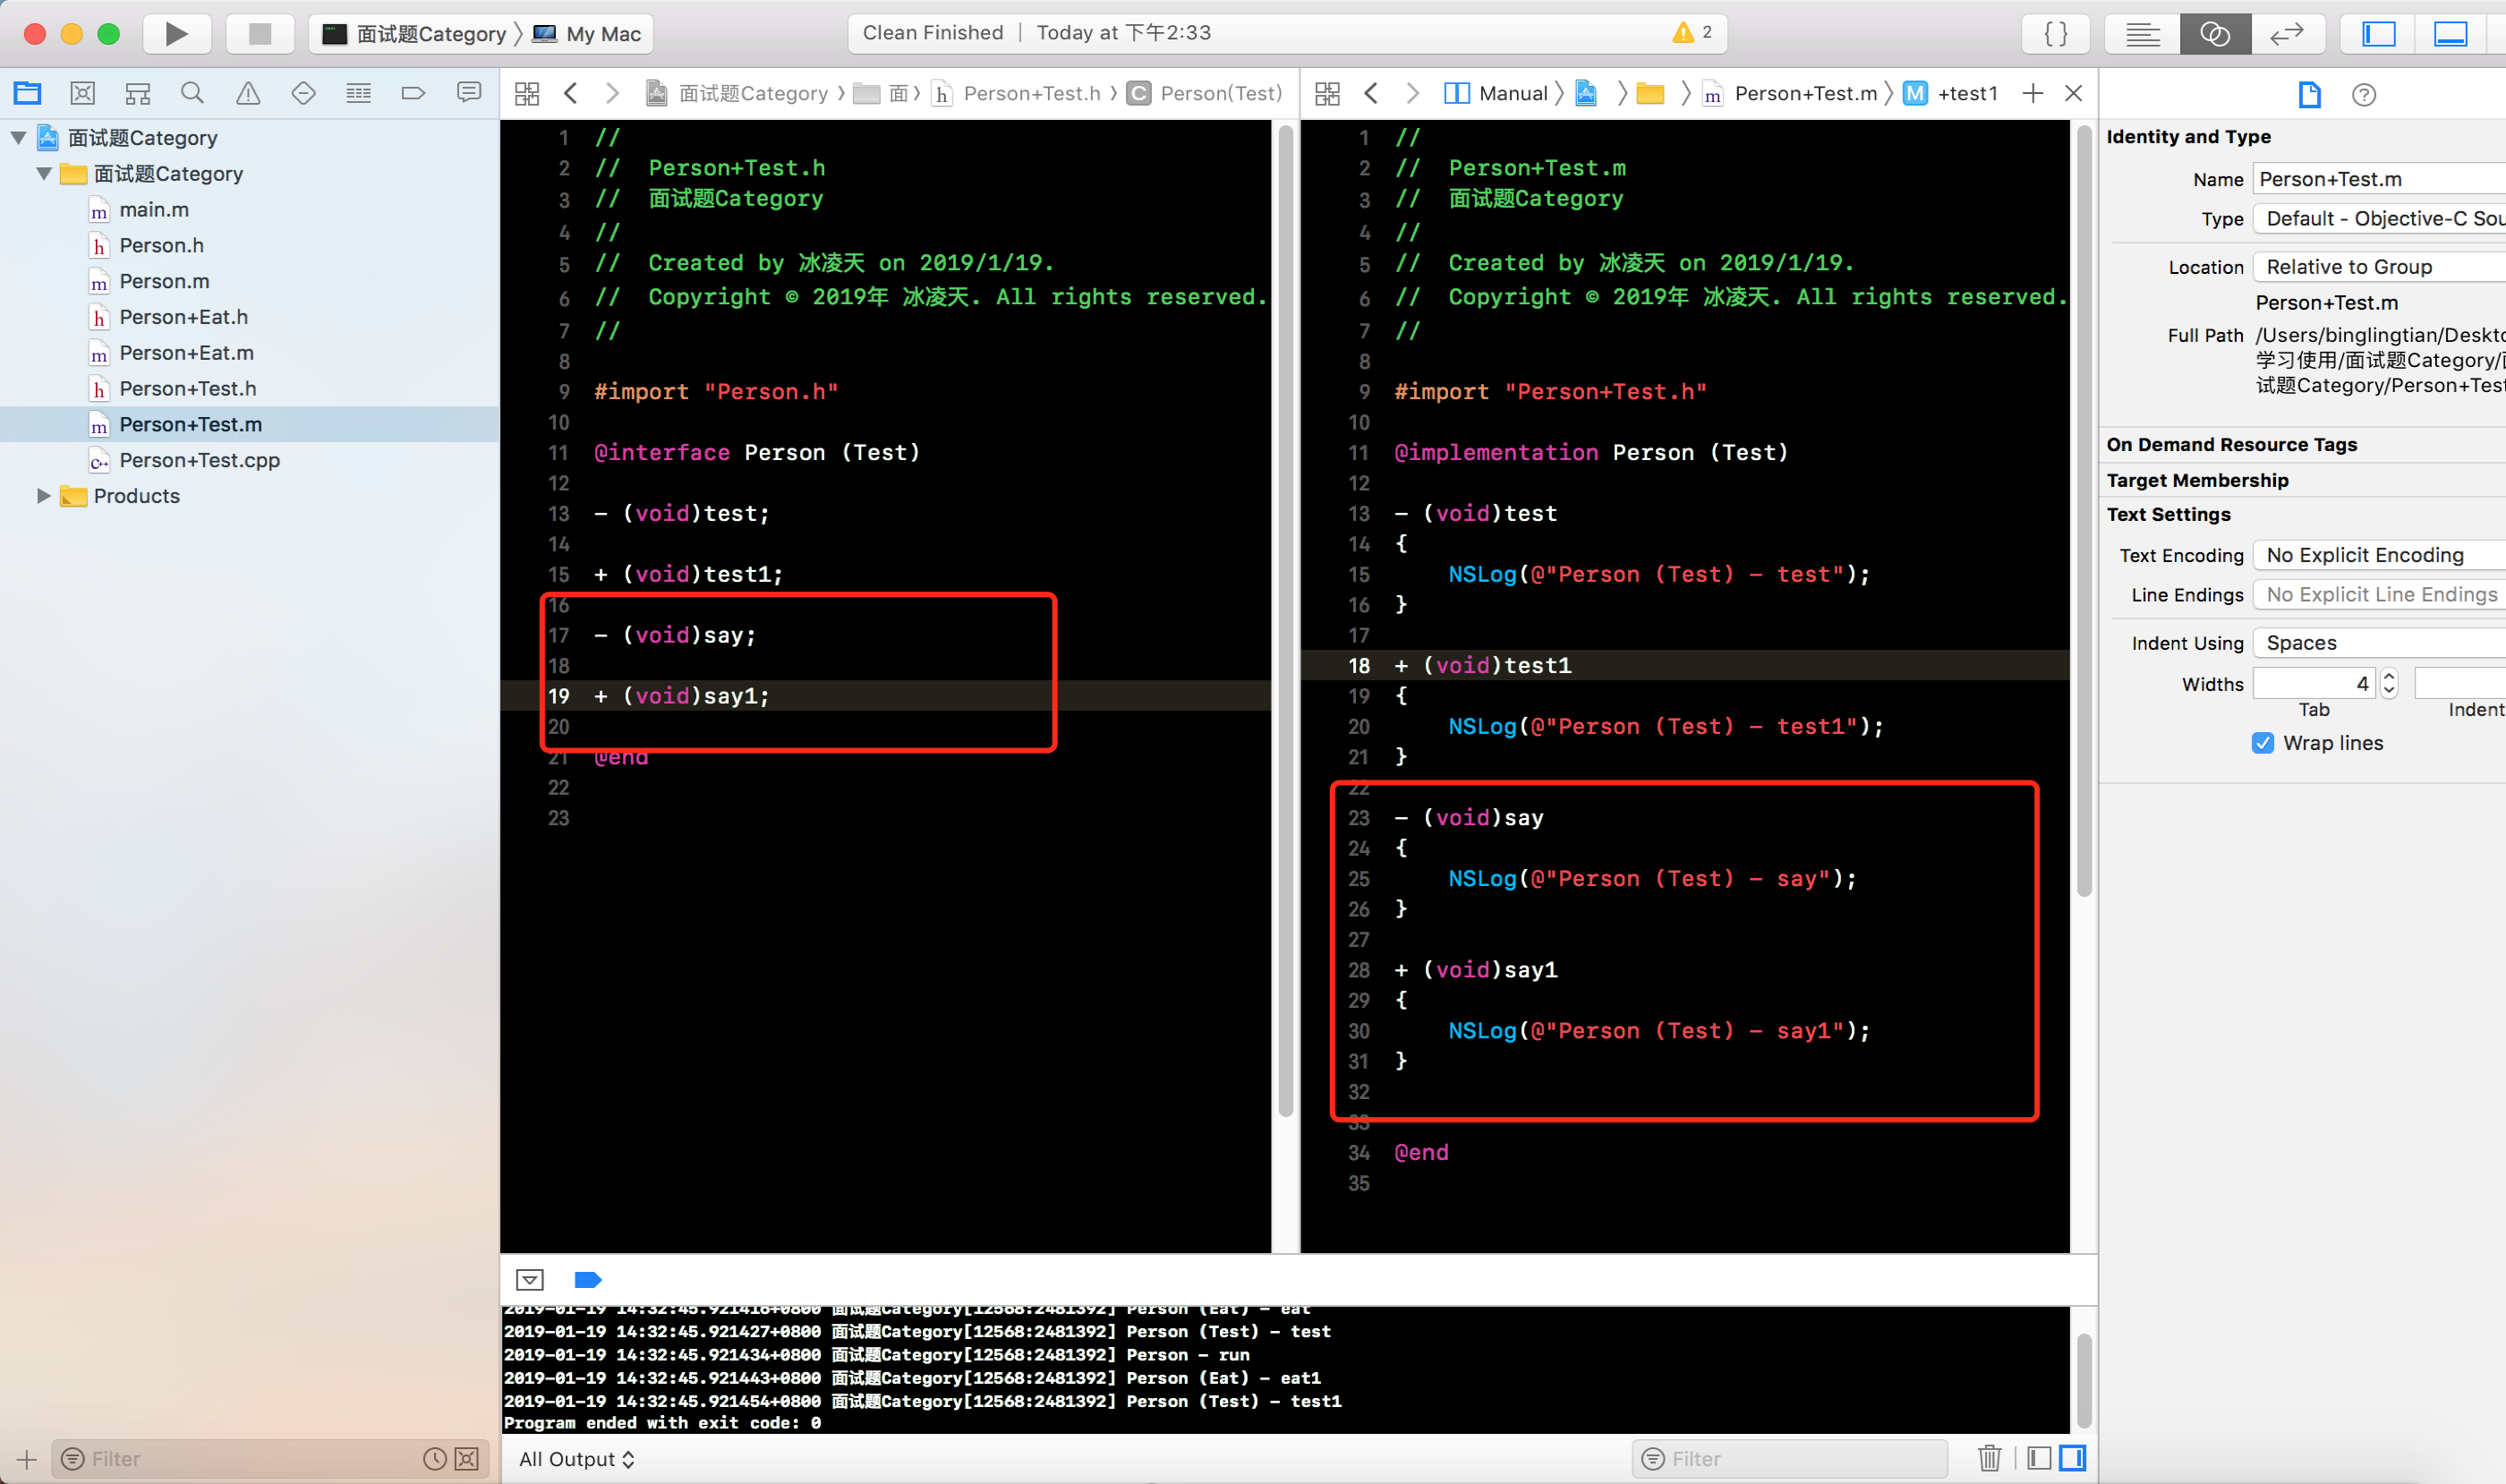The width and height of the screenshot is (2506, 1484).
Task: Open the Find navigator magnifier icon
Action: (x=192, y=93)
